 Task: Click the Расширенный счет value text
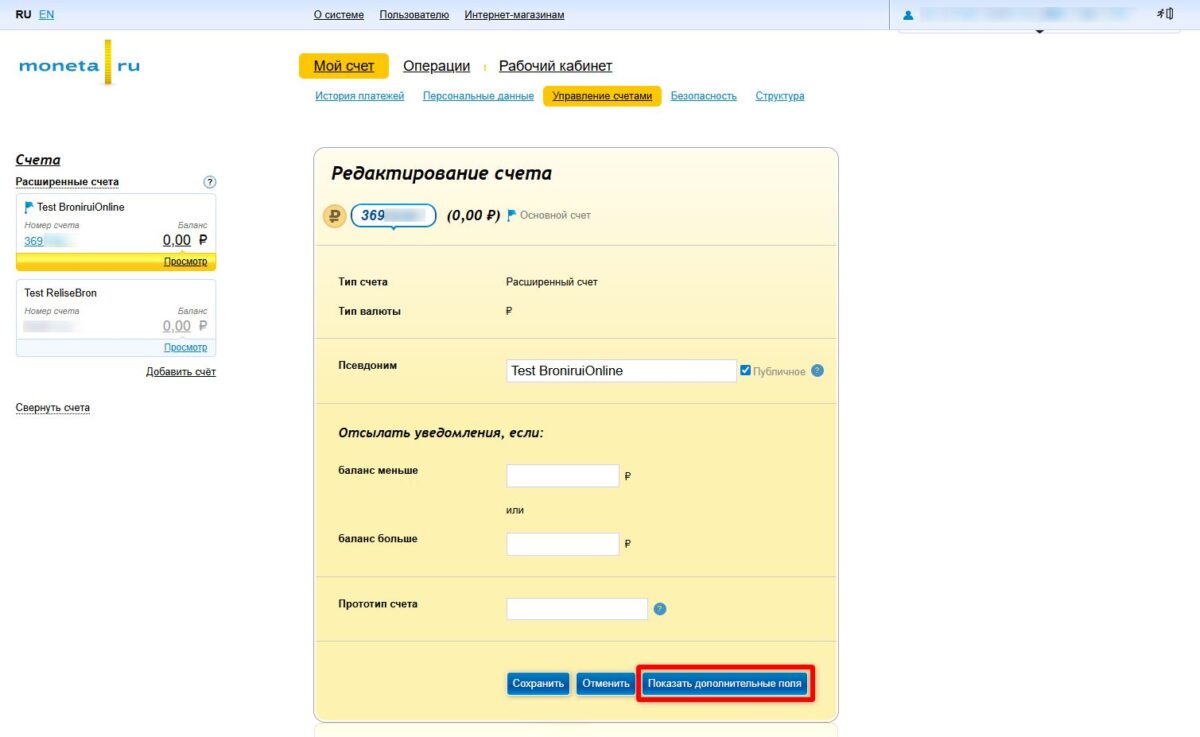point(552,282)
